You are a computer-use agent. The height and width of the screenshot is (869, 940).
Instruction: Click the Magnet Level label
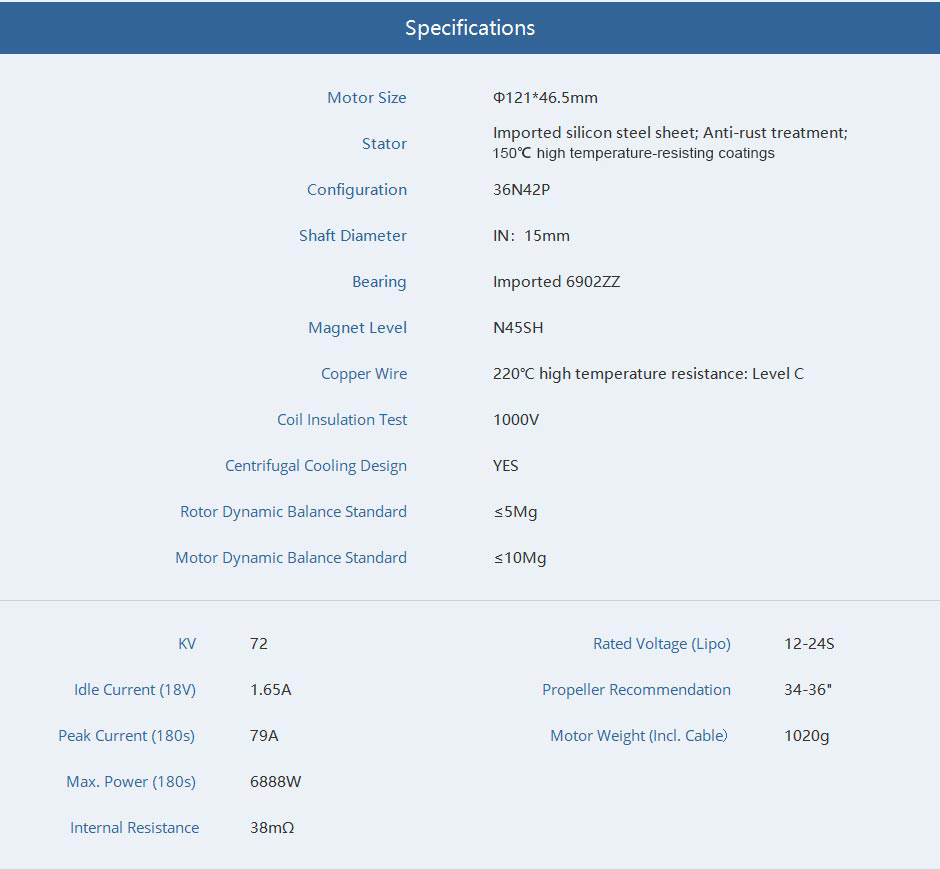point(357,328)
